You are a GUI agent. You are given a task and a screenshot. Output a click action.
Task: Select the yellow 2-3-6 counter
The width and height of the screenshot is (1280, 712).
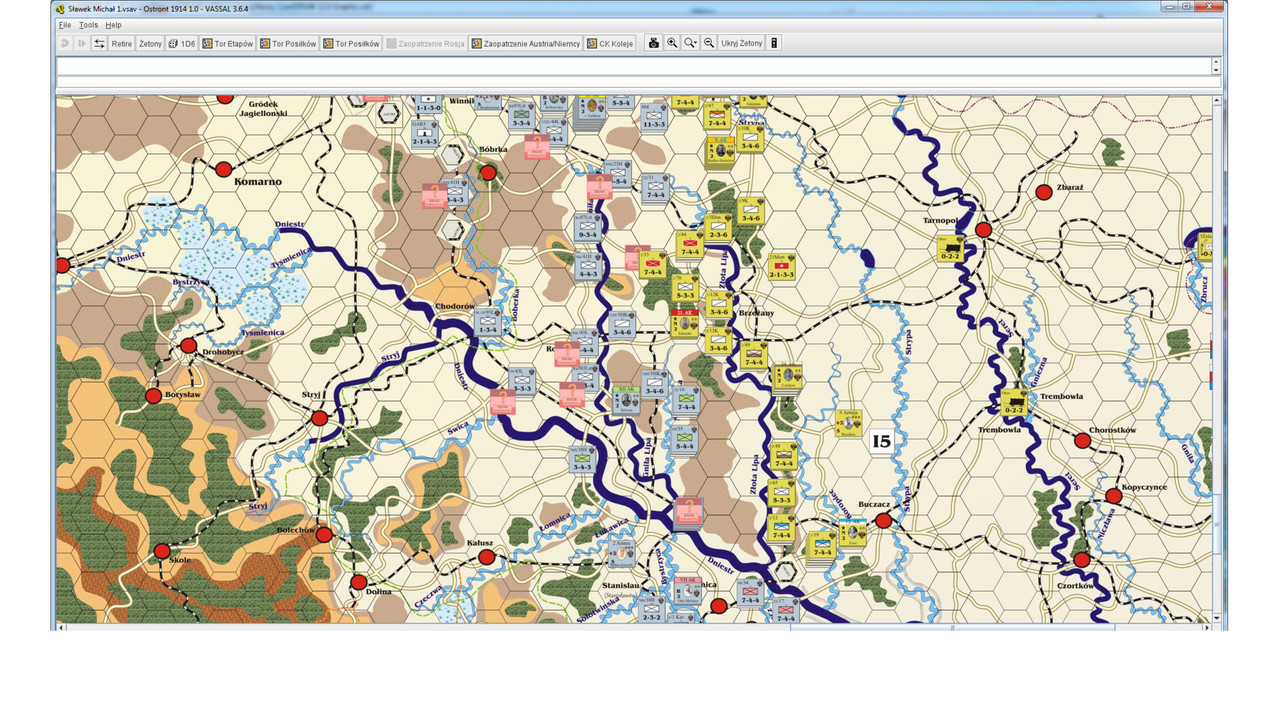(x=718, y=228)
